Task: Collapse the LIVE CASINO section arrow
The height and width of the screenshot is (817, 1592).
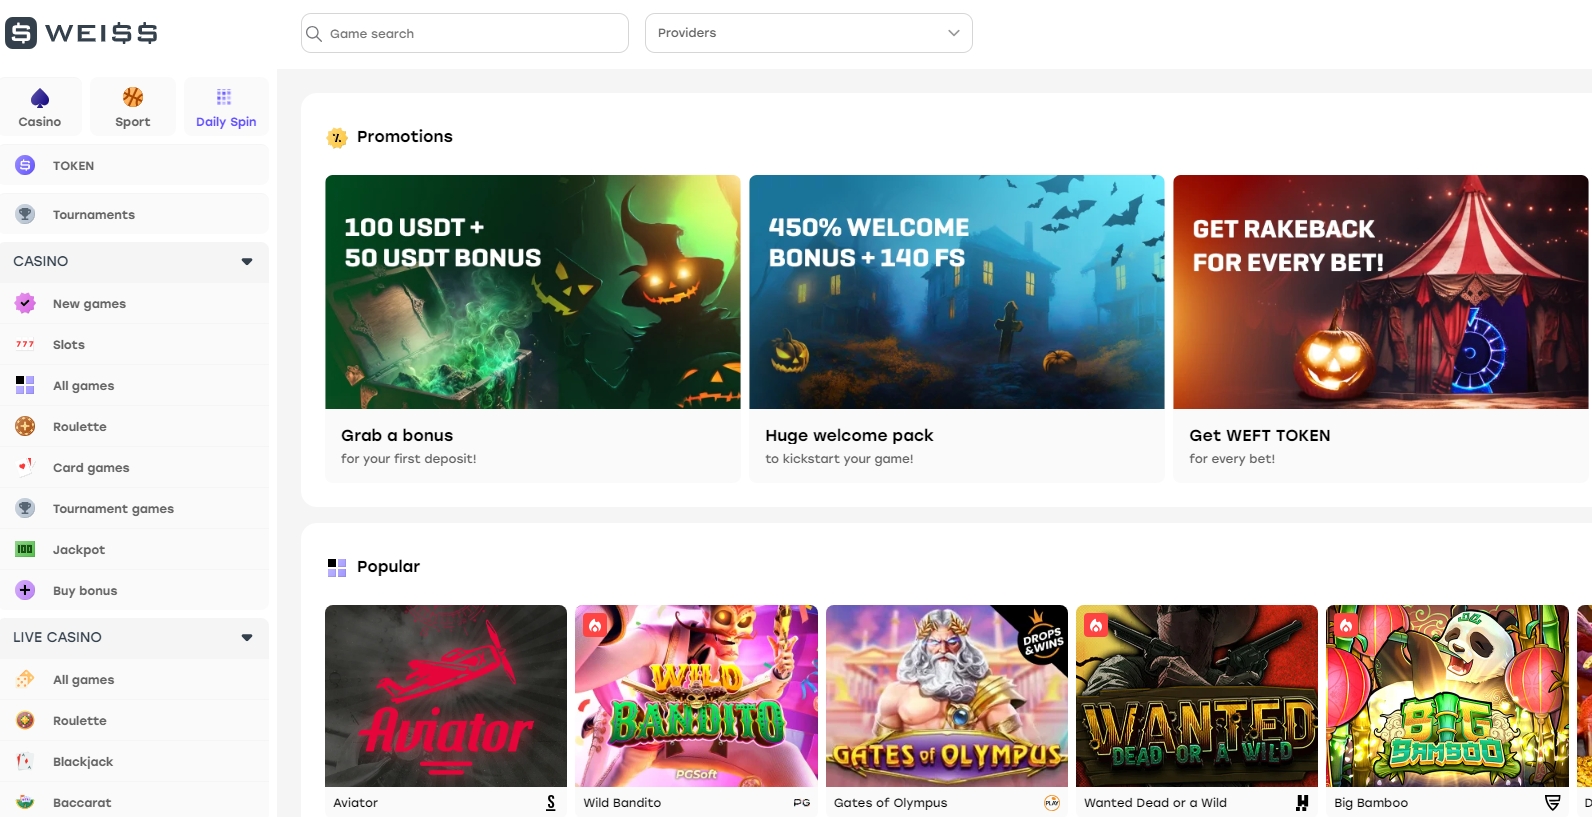Action: (x=247, y=637)
